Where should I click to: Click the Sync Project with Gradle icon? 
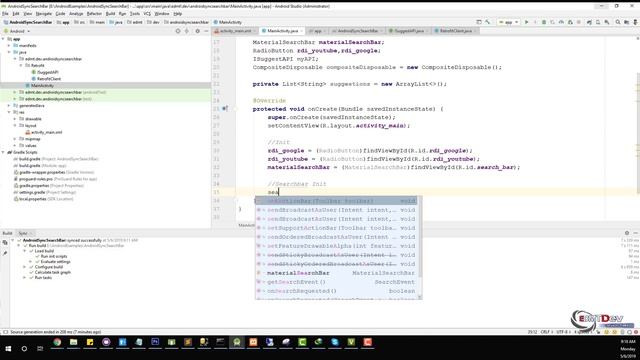pos(589,22)
